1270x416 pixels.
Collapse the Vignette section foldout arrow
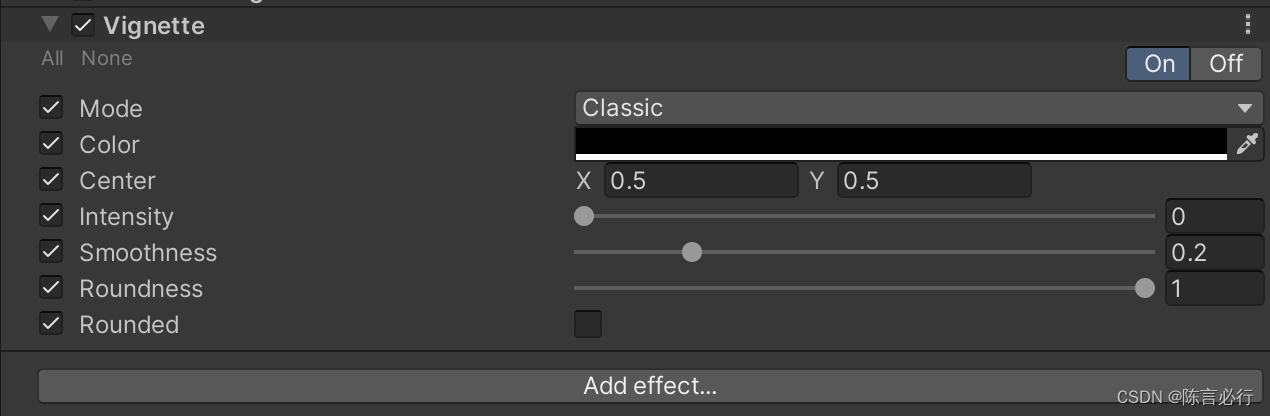pos(50,25)
